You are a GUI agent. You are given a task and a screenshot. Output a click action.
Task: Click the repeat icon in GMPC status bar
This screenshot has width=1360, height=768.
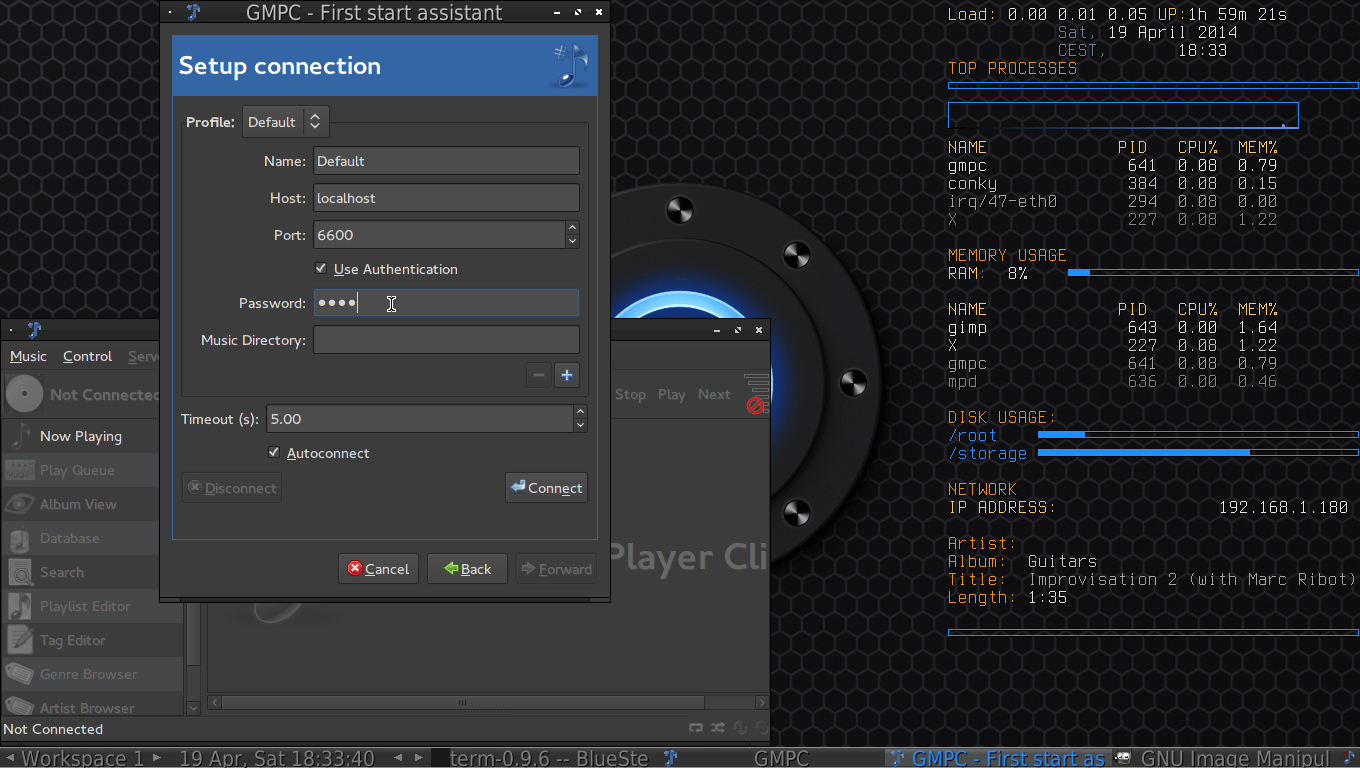tap(696, 729)
